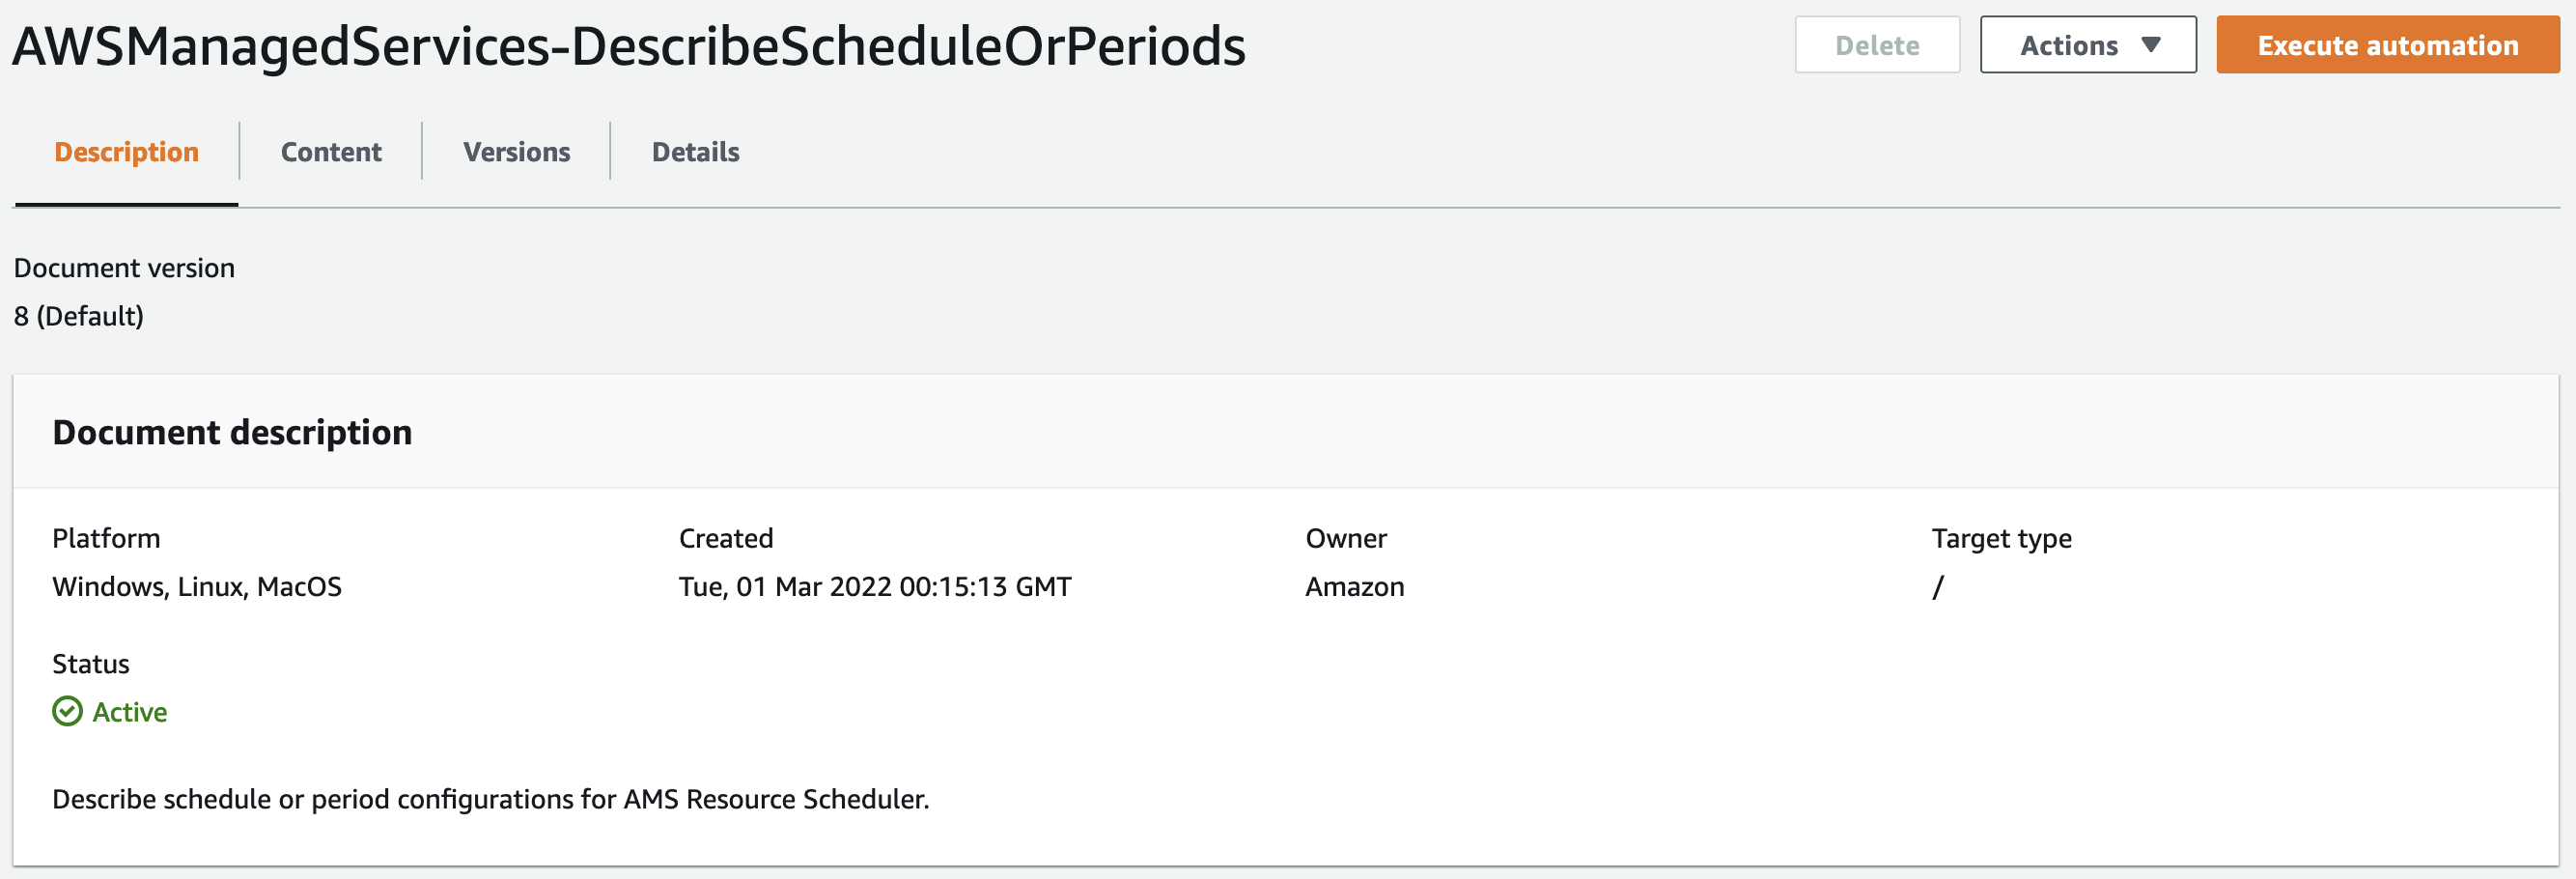Click the Owner value Amazon
2576x879 pixels.
point(1354,587)
